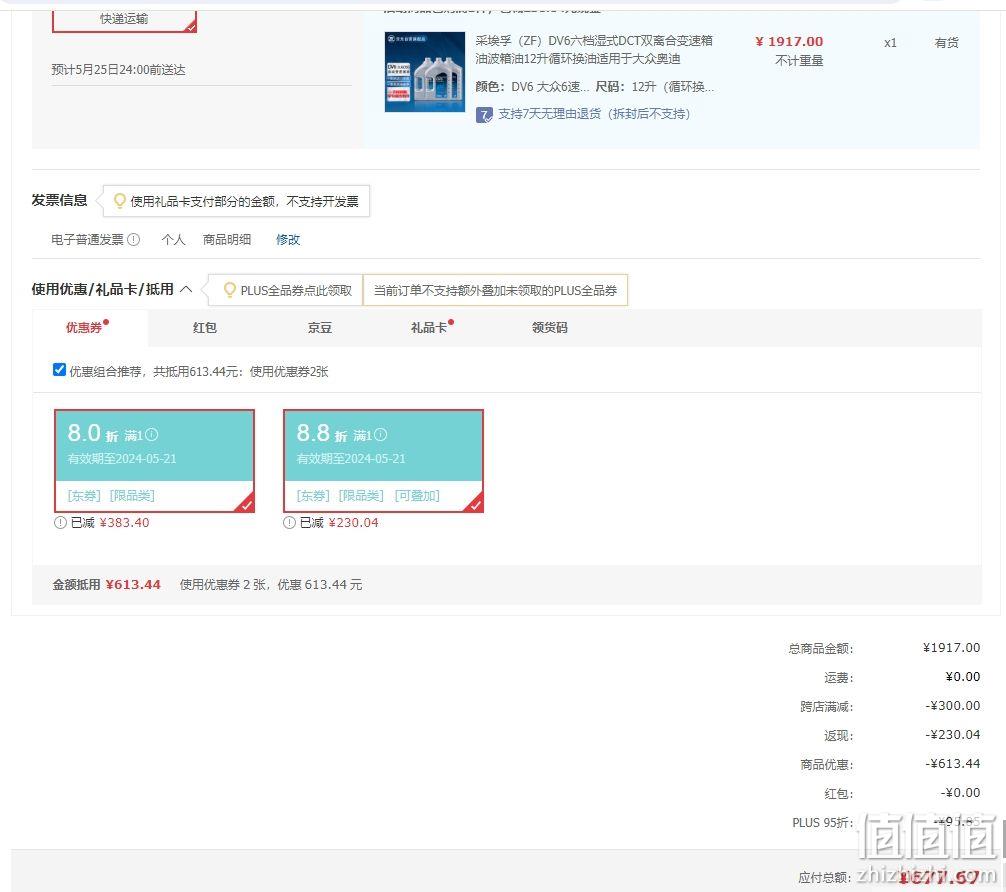The width and height of the screenshot is (1006, 892).
Task: Click the 运费 value ¥0.00
Action: (962, 676)
